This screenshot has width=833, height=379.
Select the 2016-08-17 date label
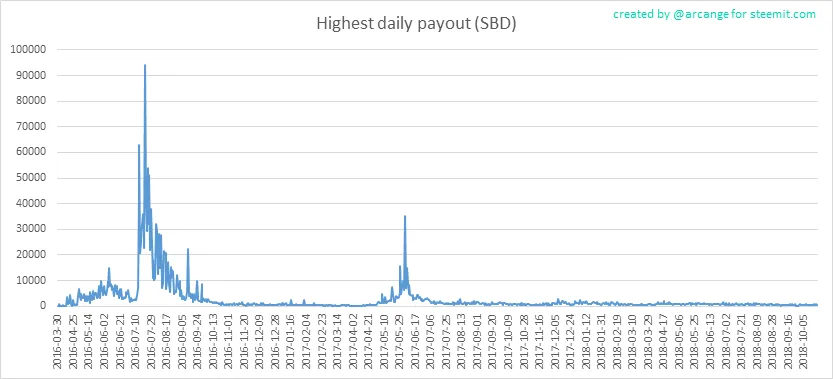click(166, 341)
